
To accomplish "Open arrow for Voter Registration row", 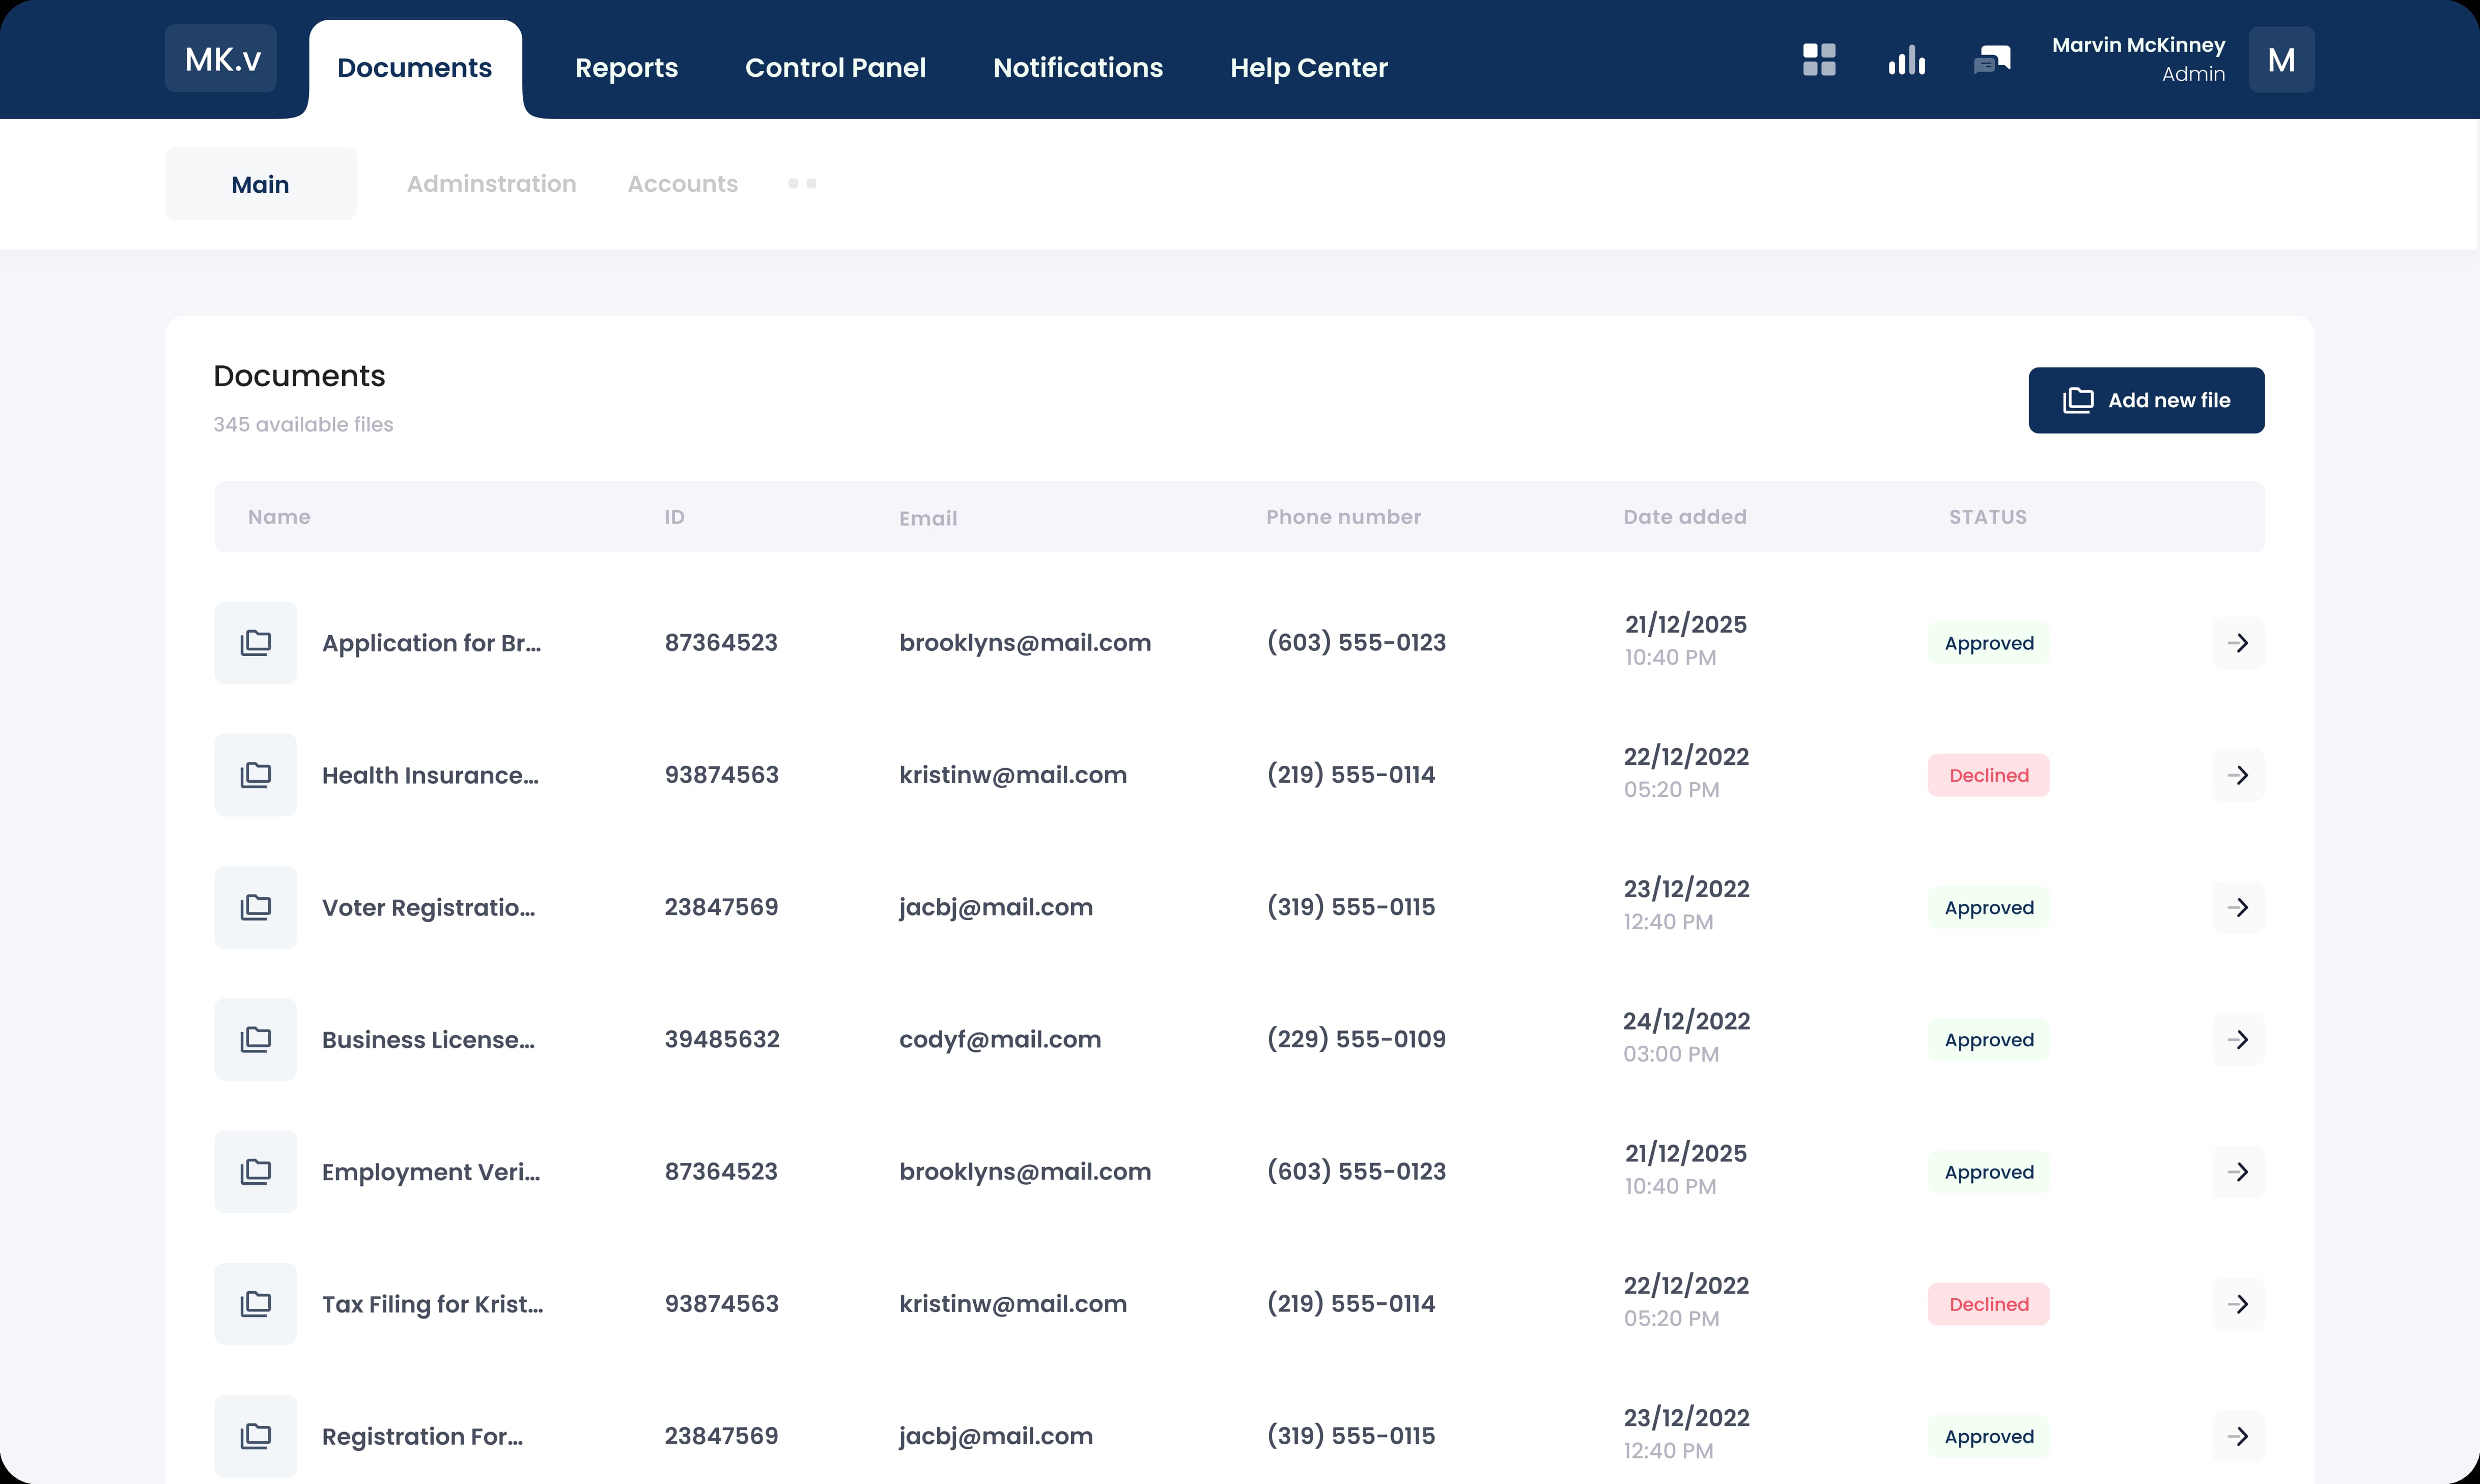I will [x=2238, y=908].
